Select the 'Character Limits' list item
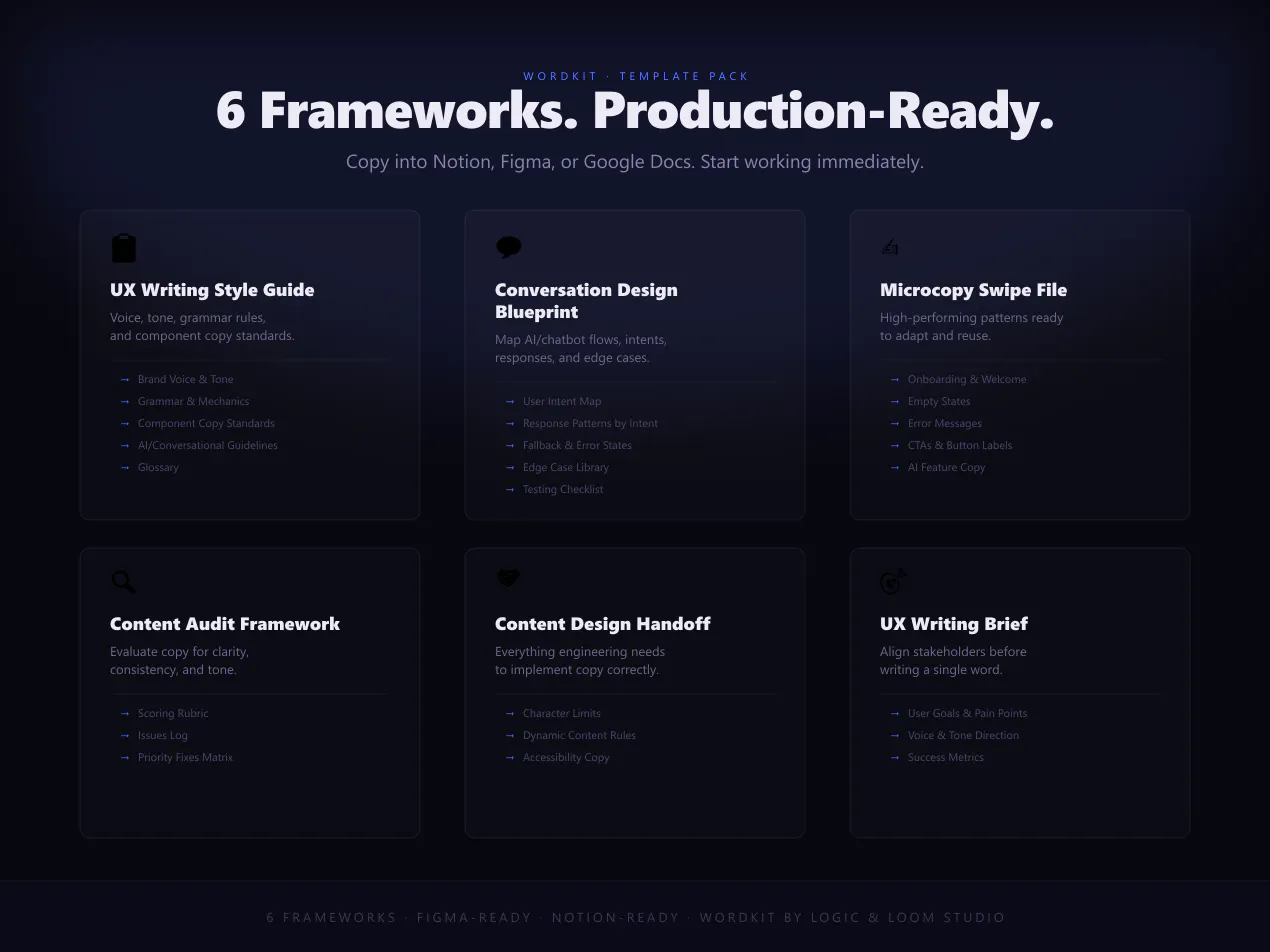The image size is (1270, 952). (561, 713)
